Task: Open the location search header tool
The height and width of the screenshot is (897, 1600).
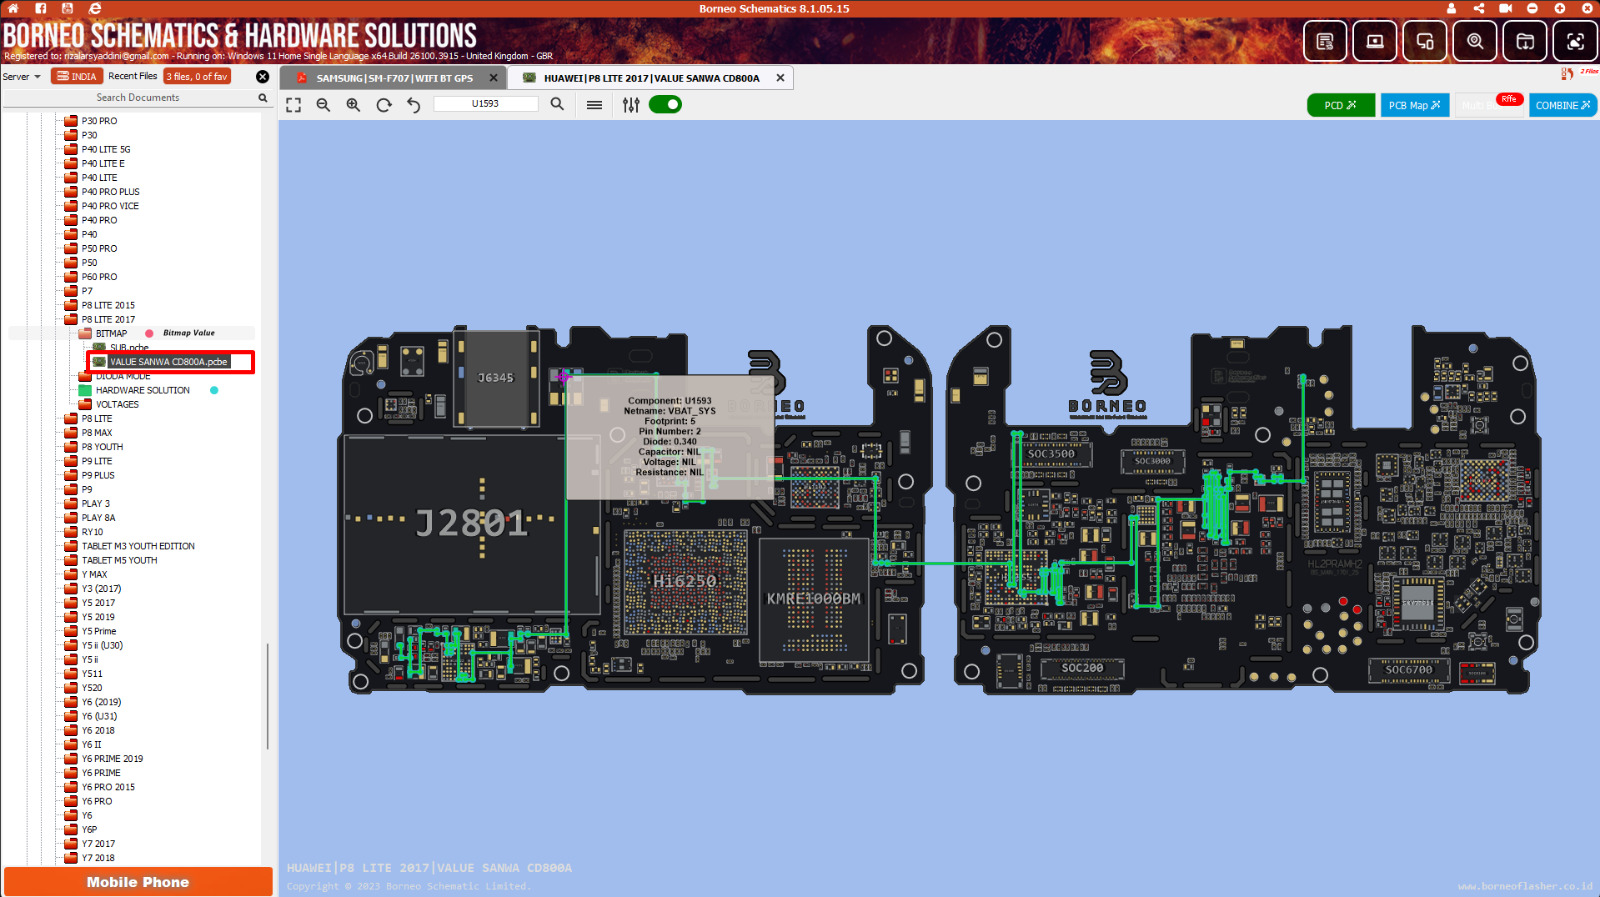Action: pyautogui.click(x=1475, y=41)
